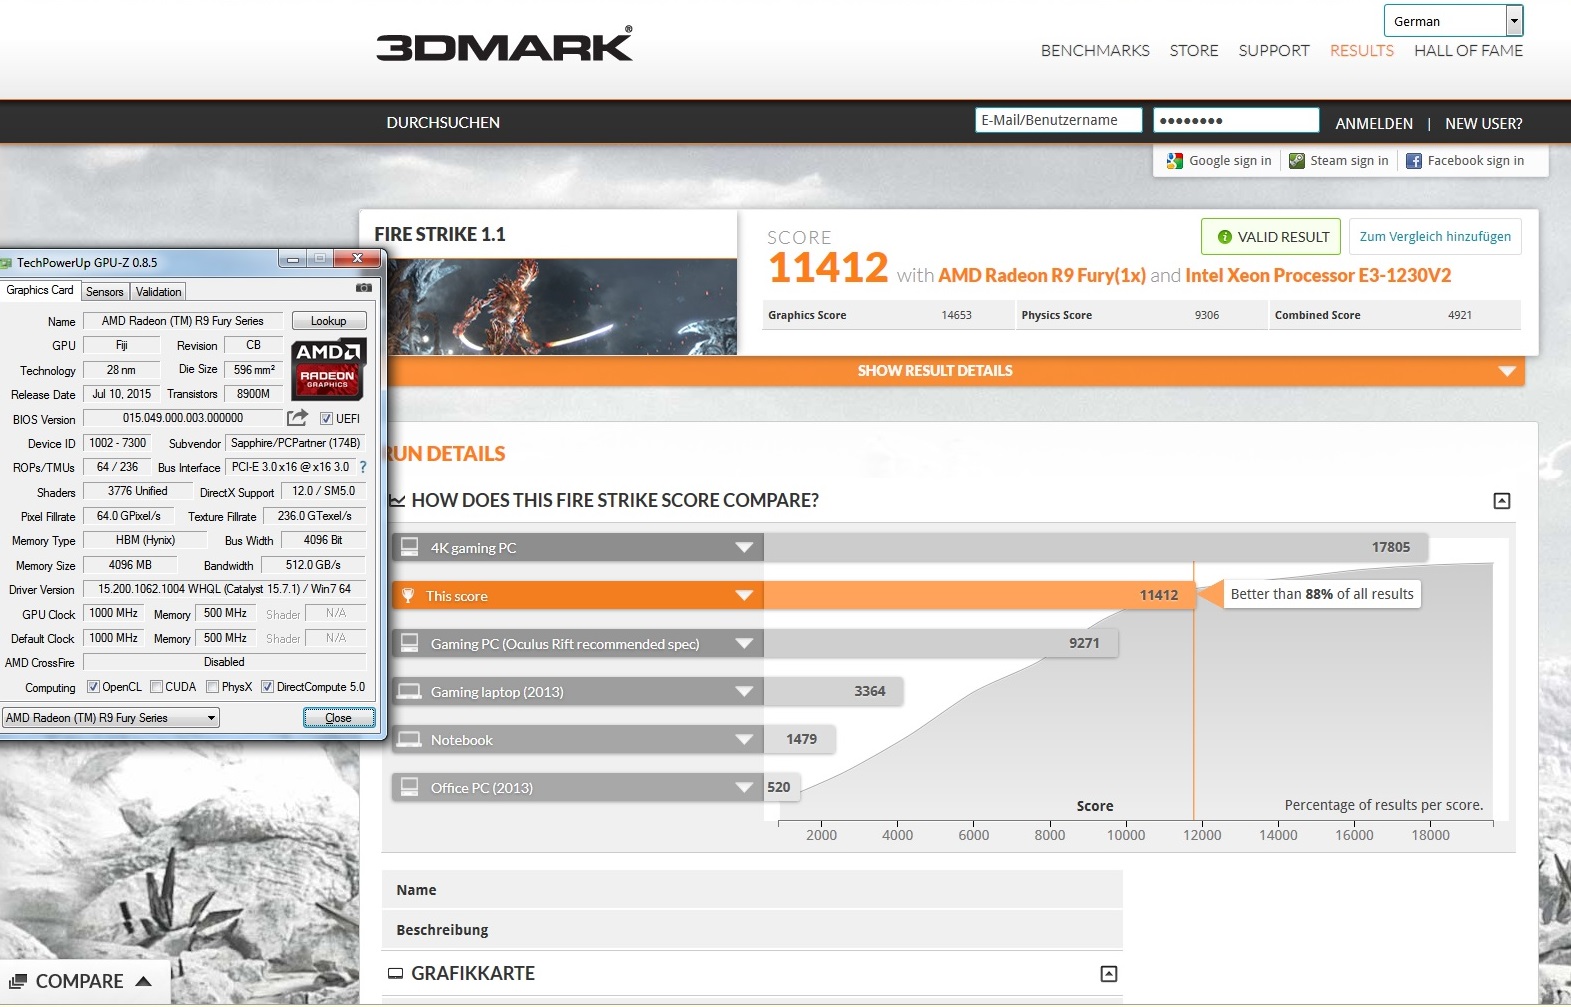
Task: Click the Intel Xeon Processor E3-1230V2 link
Action: pyautogui.click(x=1318, y=276)
